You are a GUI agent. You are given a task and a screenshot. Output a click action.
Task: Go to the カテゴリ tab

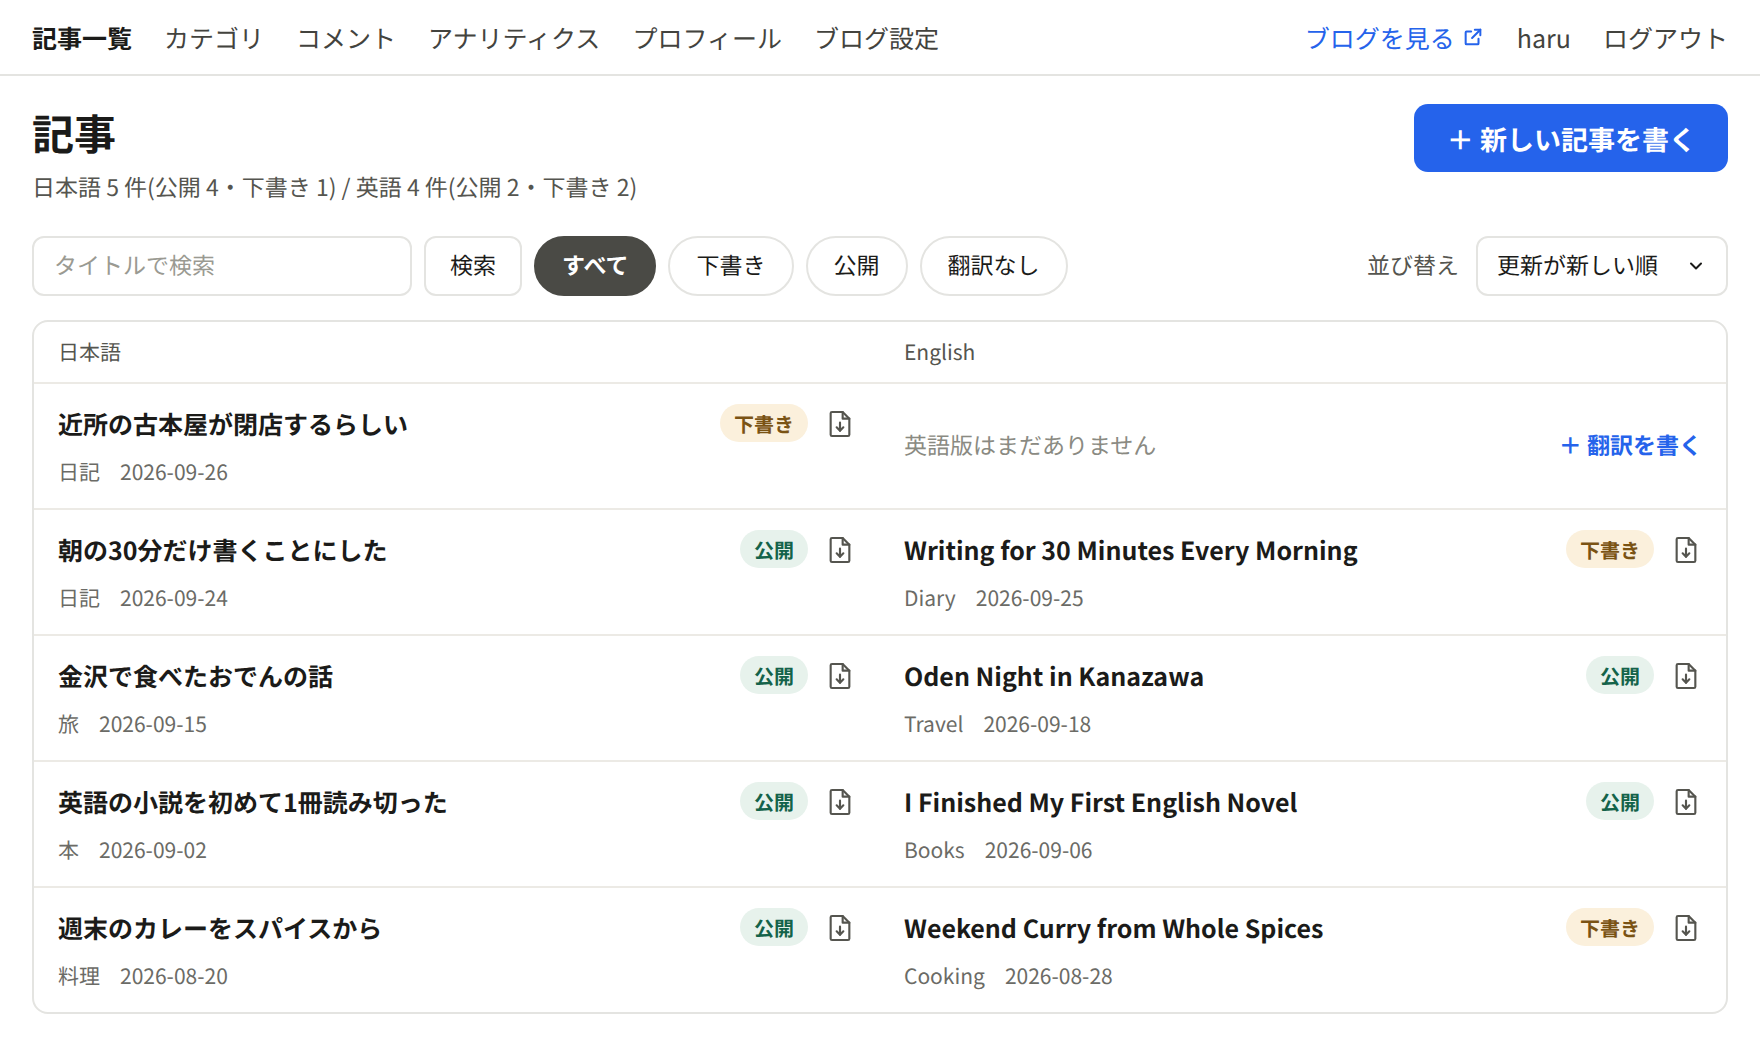[214, 39]
